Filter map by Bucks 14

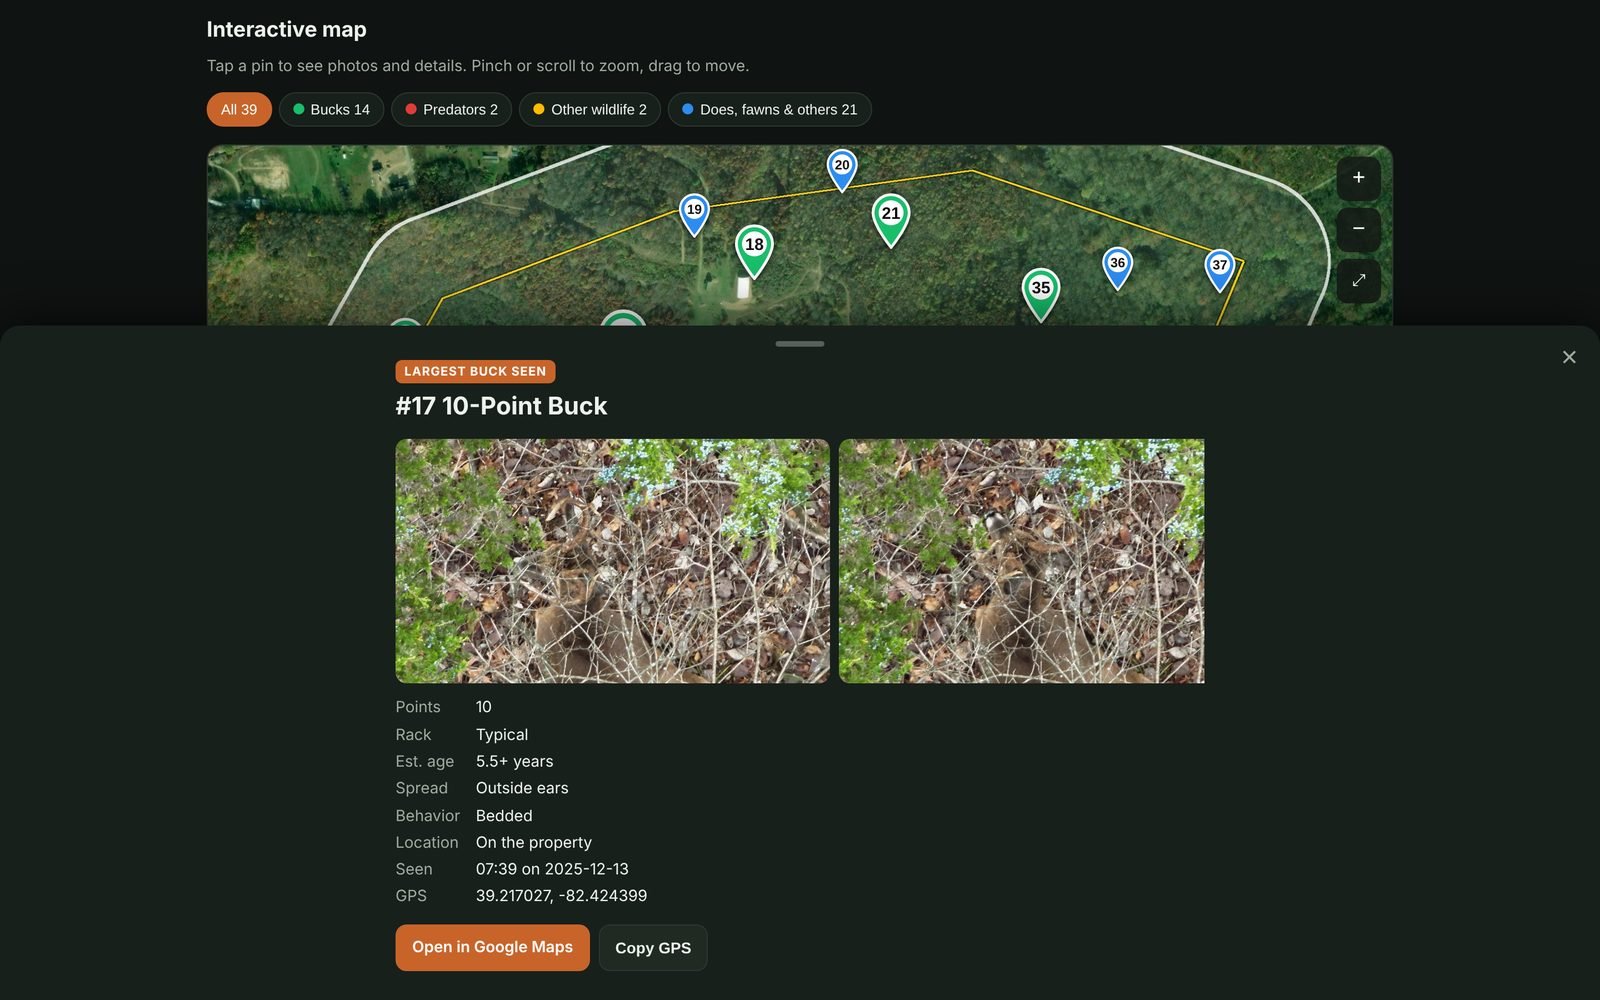tap(331, 110)
